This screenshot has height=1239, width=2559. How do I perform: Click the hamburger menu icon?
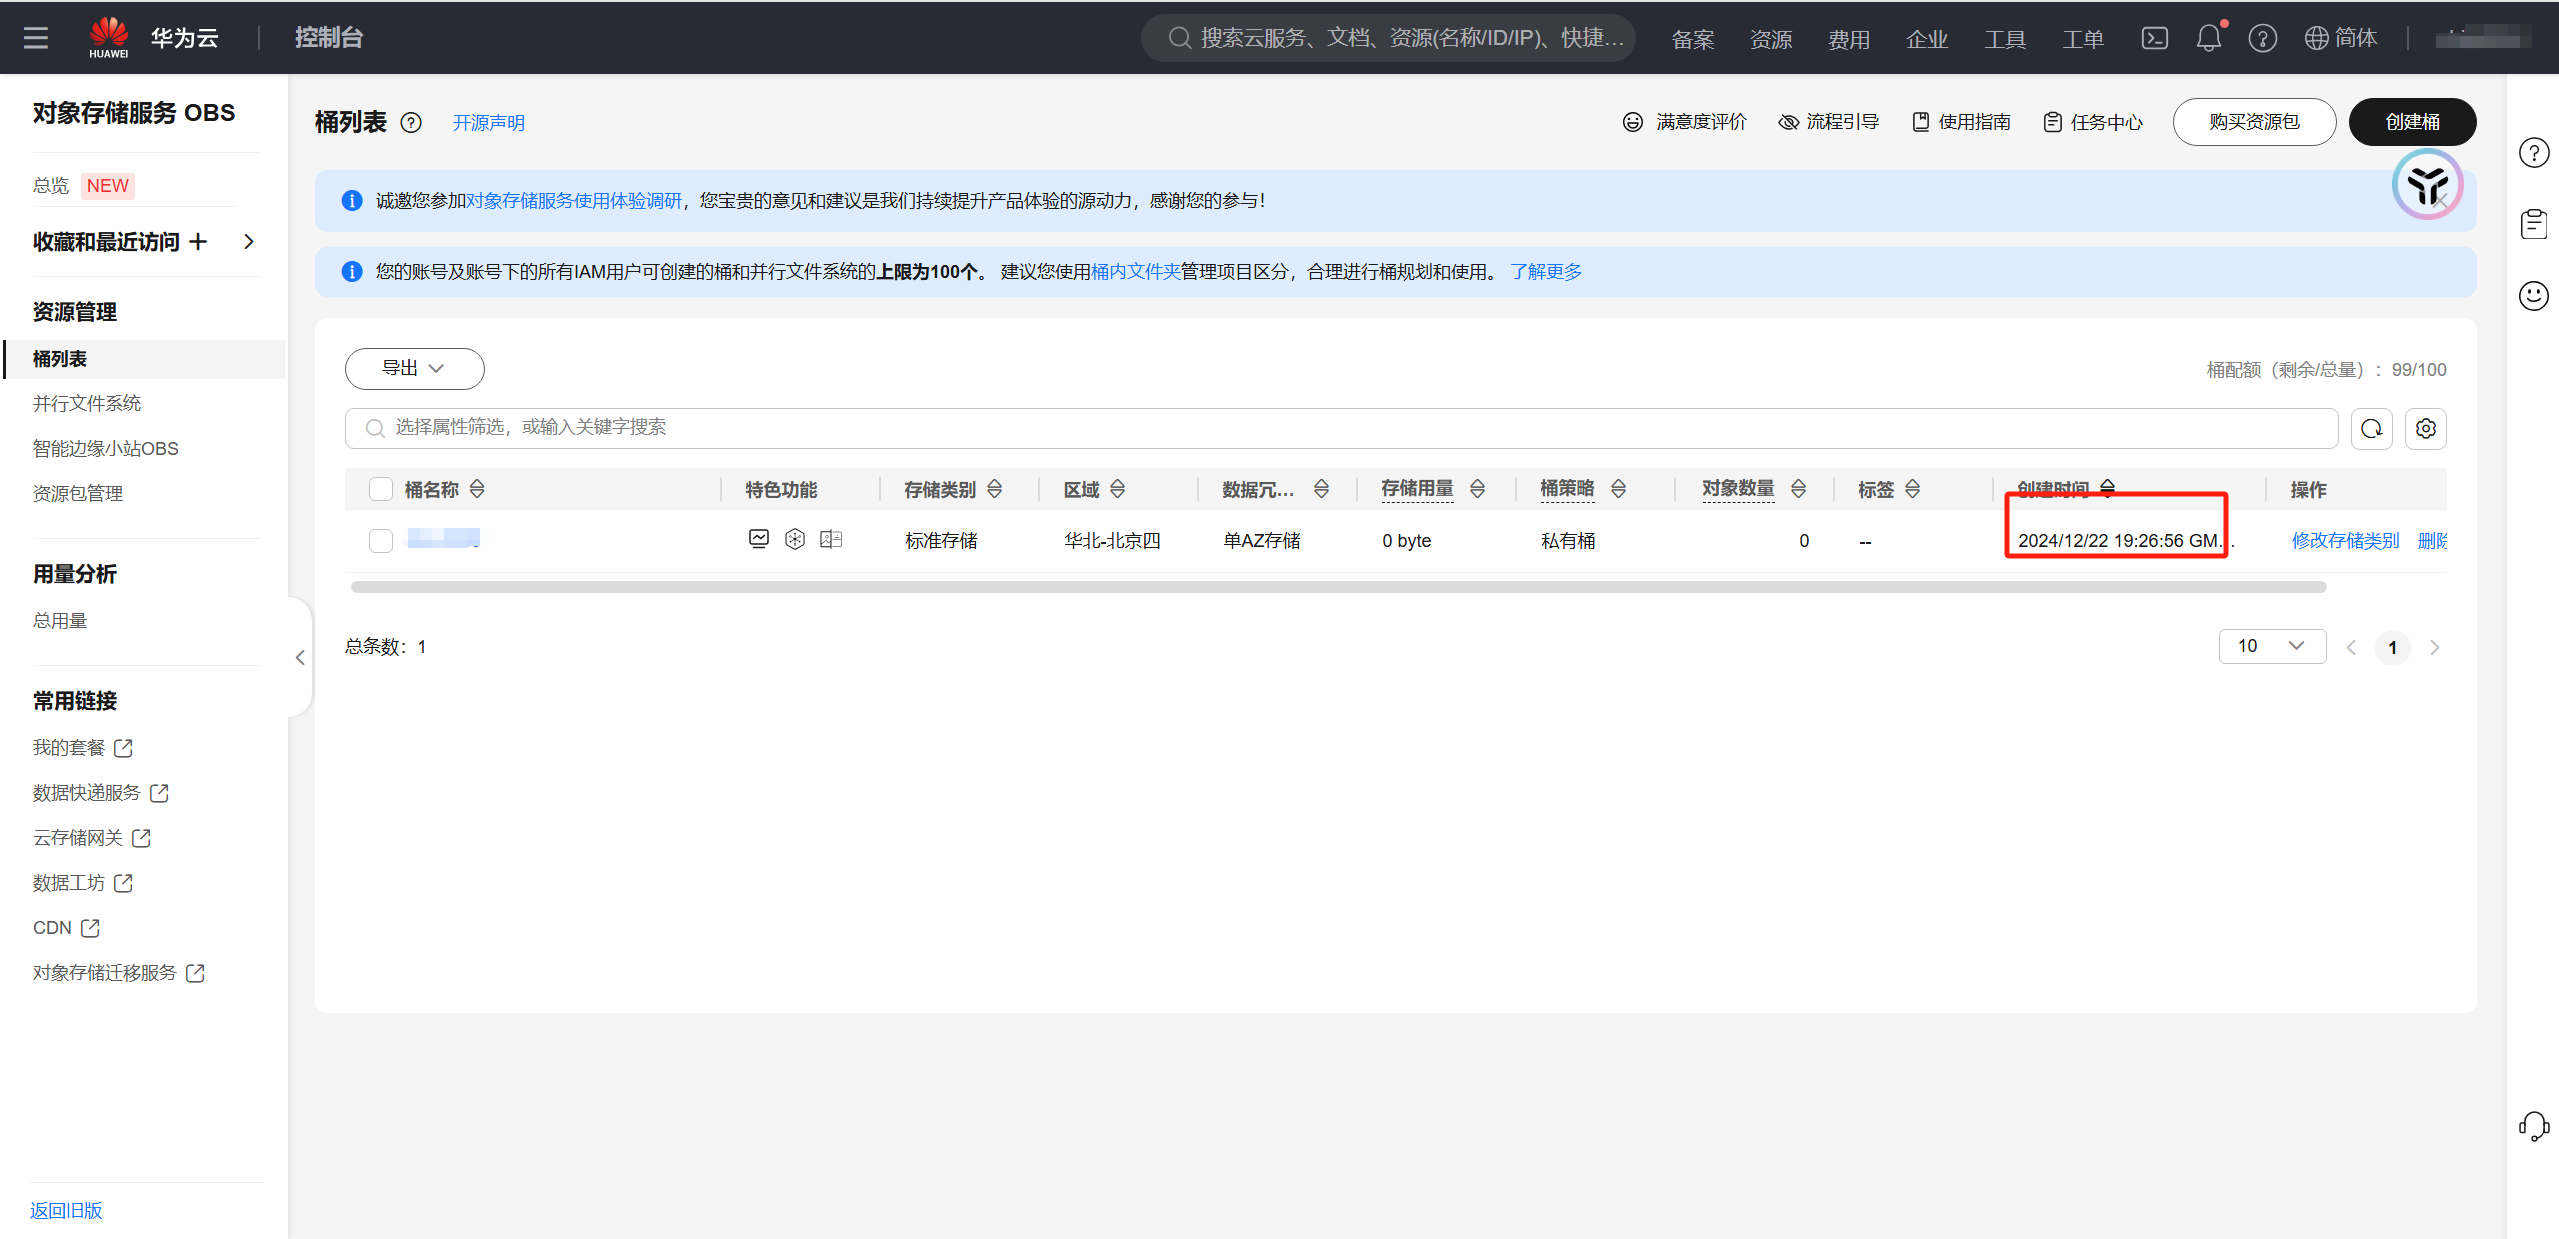pyautogui.click(x=36, y=38)
